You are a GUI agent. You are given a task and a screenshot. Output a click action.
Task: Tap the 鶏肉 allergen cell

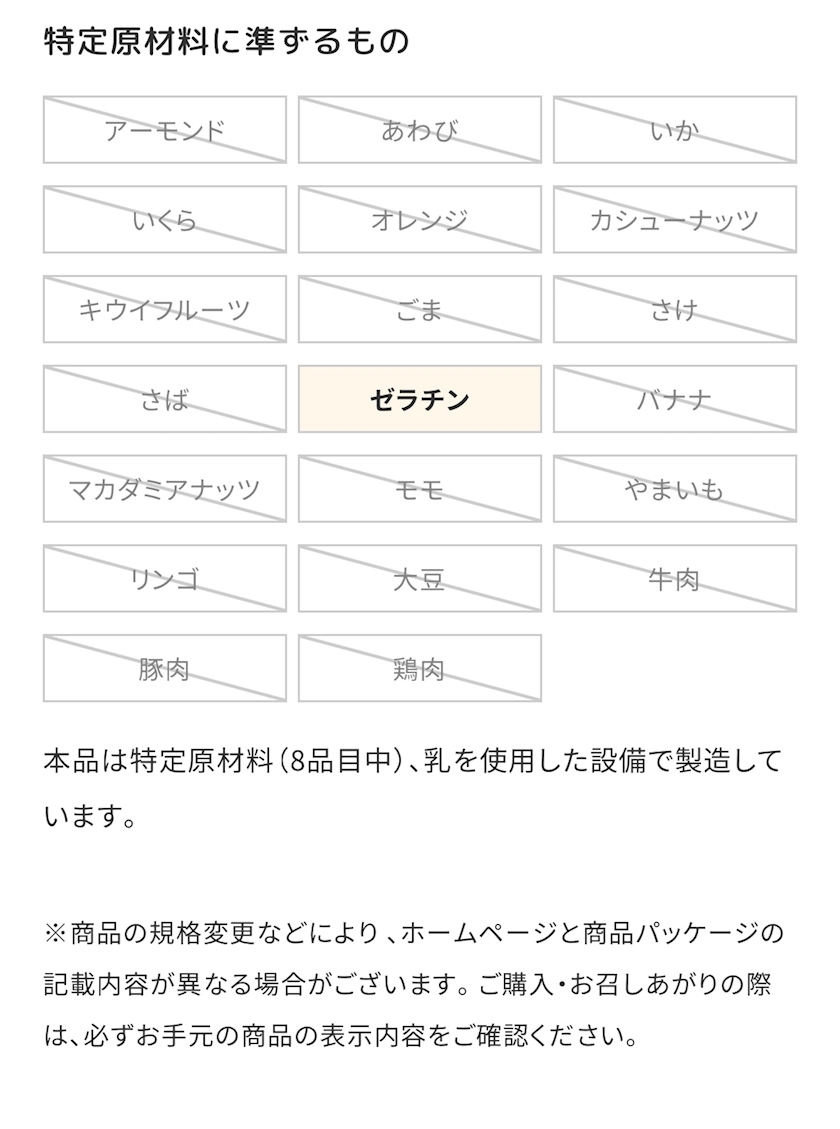[419, 669]
